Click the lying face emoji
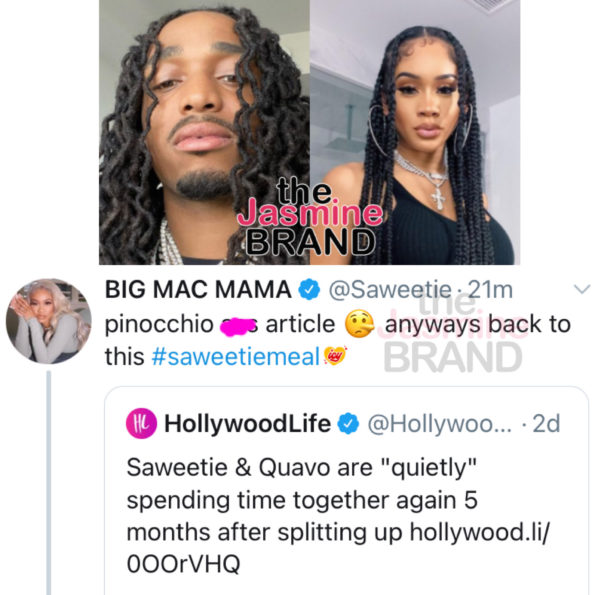The width and height of the screenshot is (595, 595). [x=359, y=324]
